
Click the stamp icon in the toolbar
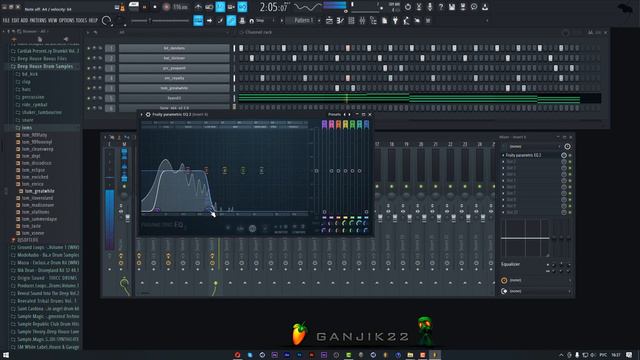(x=242, y=20)
